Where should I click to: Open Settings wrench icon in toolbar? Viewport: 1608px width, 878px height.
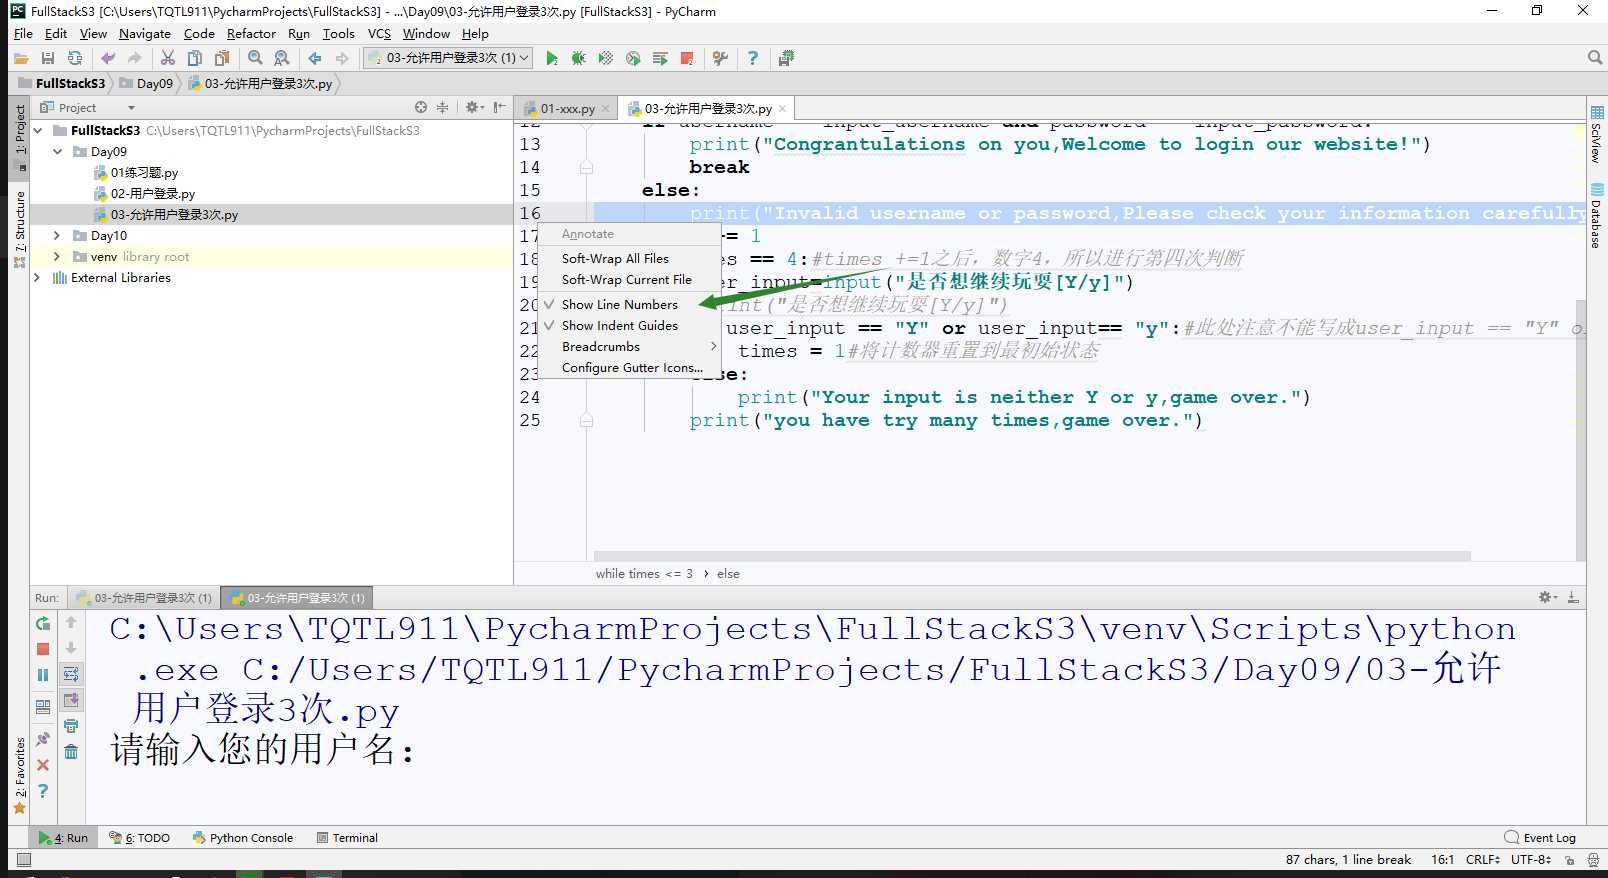point(720,58)
